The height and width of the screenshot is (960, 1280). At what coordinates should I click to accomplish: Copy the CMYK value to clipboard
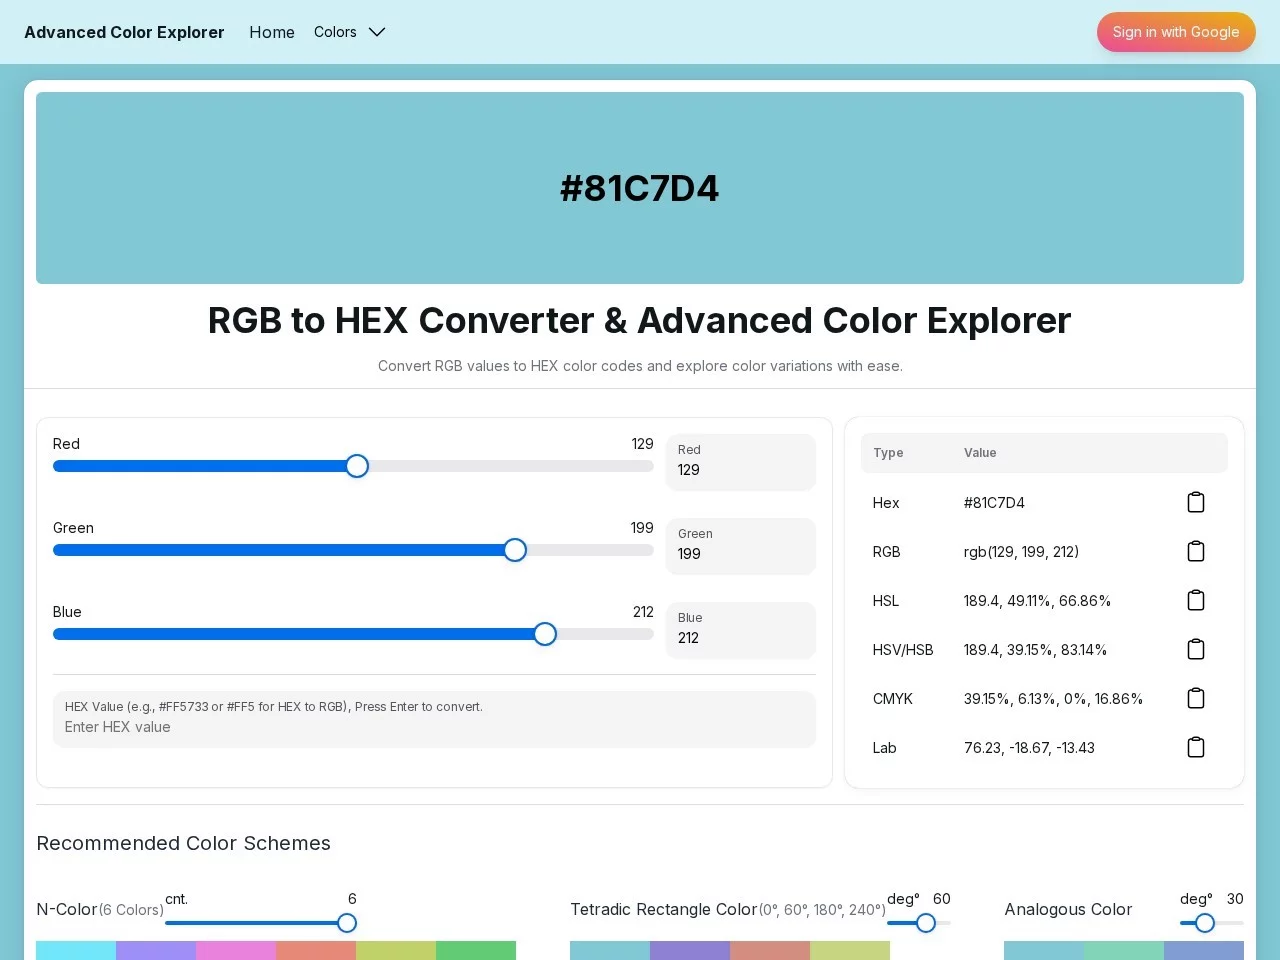click(x=1195, y=698)
